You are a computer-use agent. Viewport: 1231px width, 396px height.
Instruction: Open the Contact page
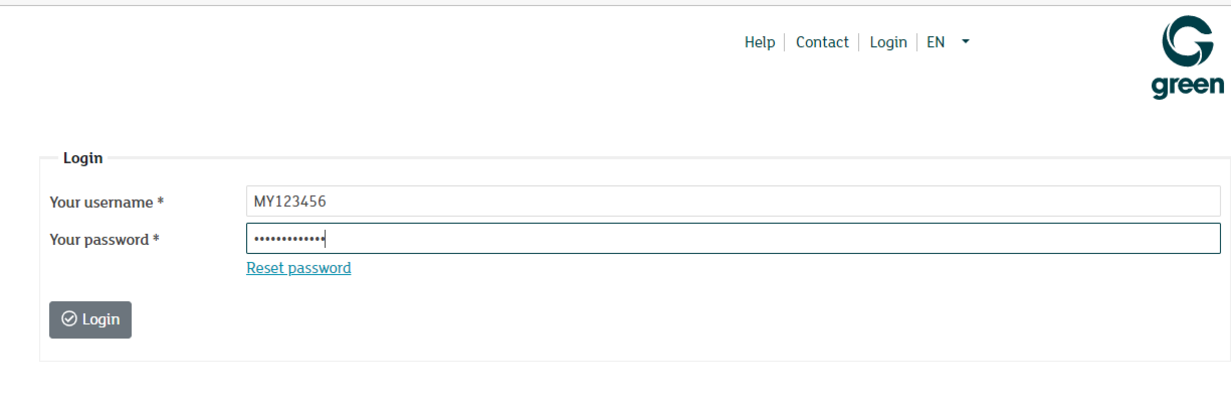point(822,42)
